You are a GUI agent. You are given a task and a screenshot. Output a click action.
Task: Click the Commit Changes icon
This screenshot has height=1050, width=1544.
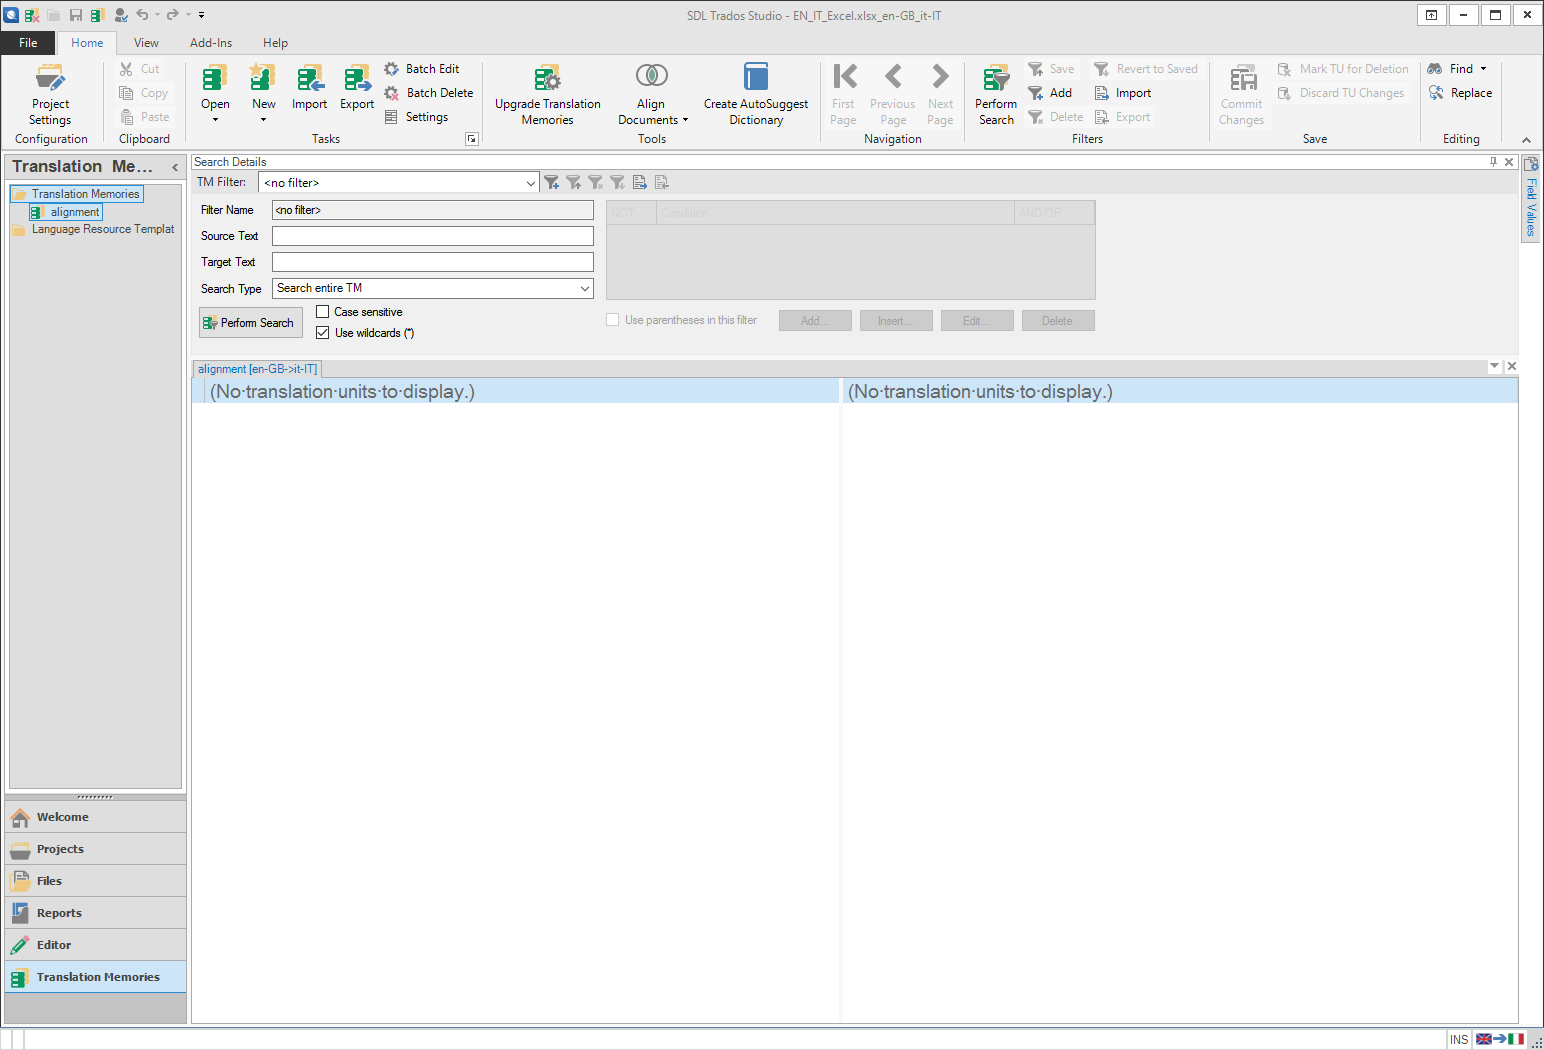tap(1243, 78)
